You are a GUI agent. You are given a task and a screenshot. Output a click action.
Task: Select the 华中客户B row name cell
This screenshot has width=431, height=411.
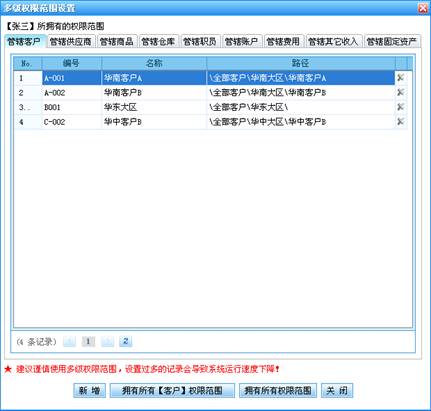[154, 122]
